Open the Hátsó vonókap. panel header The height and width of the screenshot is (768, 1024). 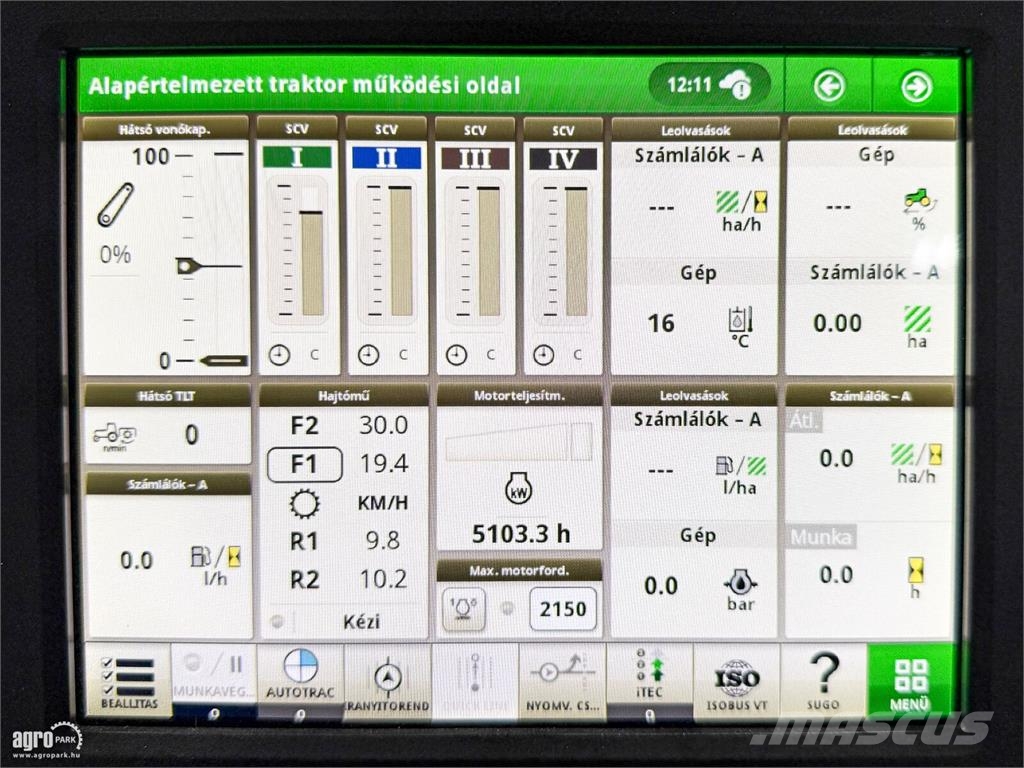click(x=165, y=129)
